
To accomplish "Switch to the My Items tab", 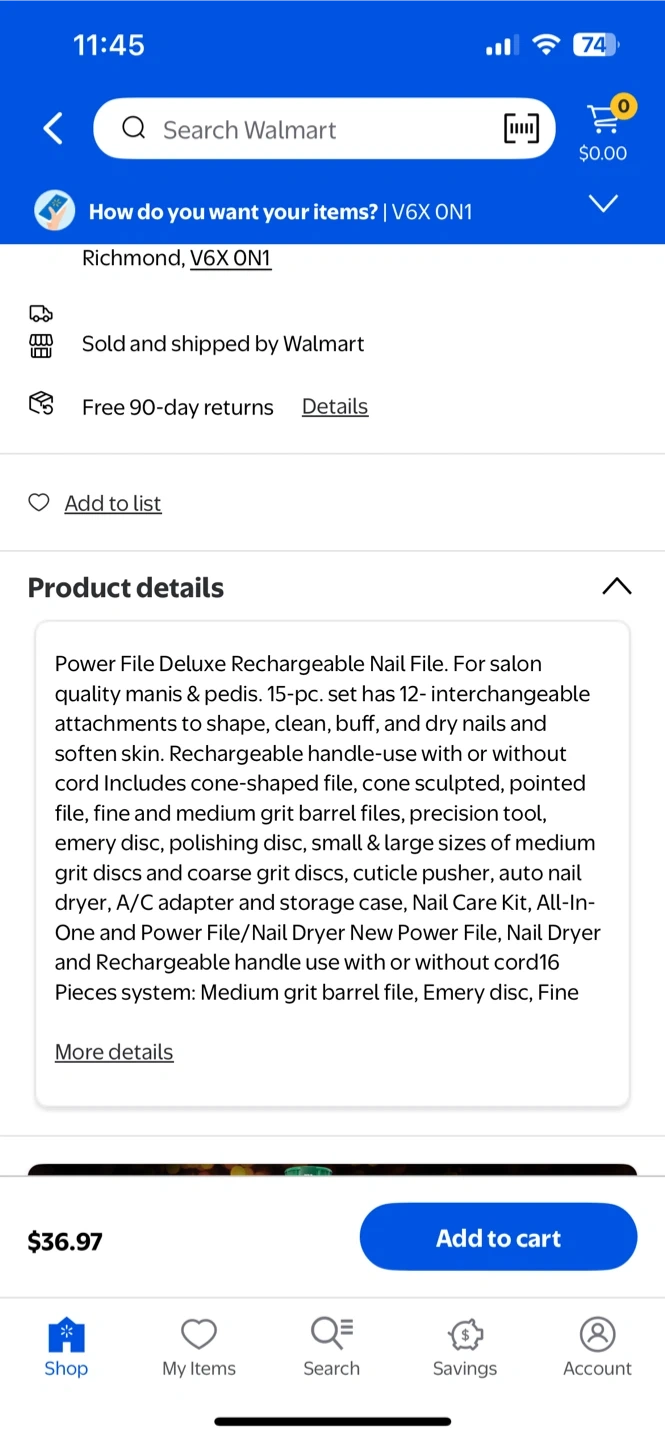I will pyautogui.click(x=199, y=1346).
